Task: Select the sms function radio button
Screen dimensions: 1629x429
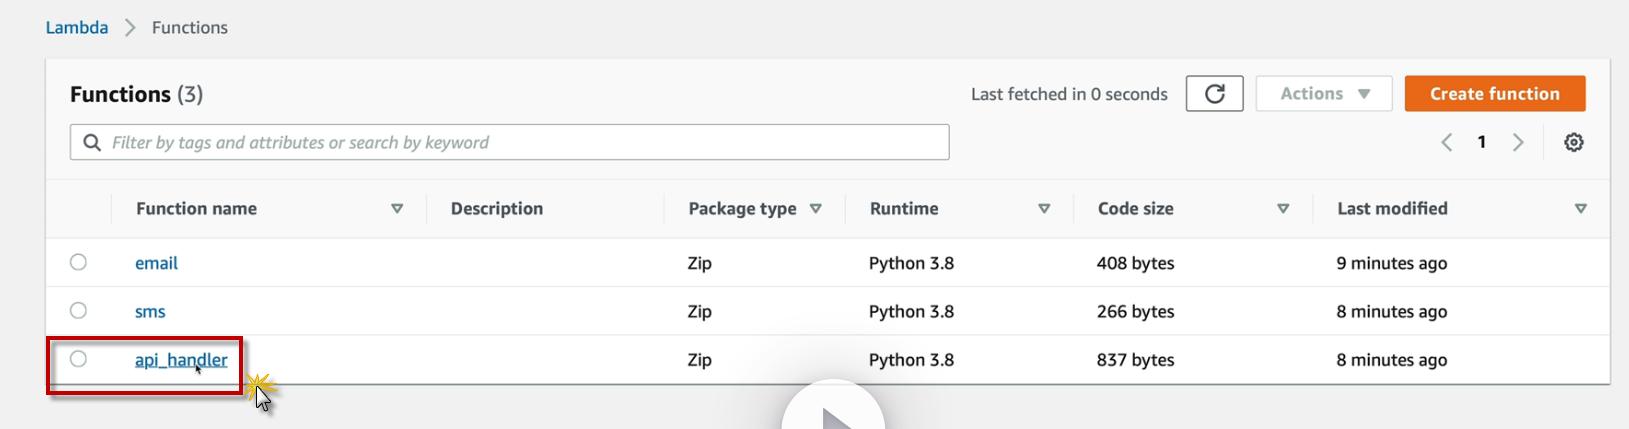Action: 78,311
